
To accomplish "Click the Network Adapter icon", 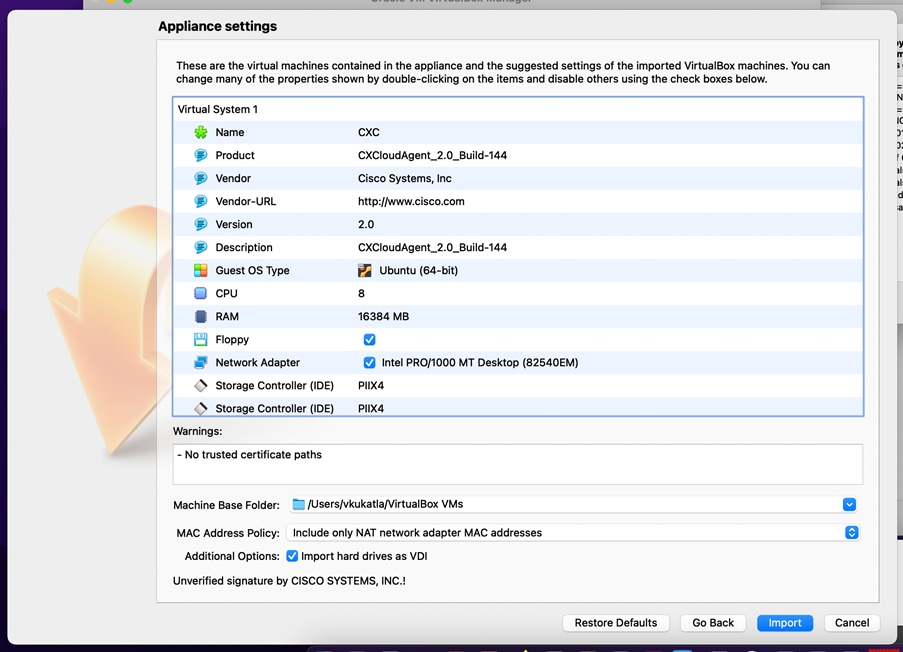I will pos(200,363).
